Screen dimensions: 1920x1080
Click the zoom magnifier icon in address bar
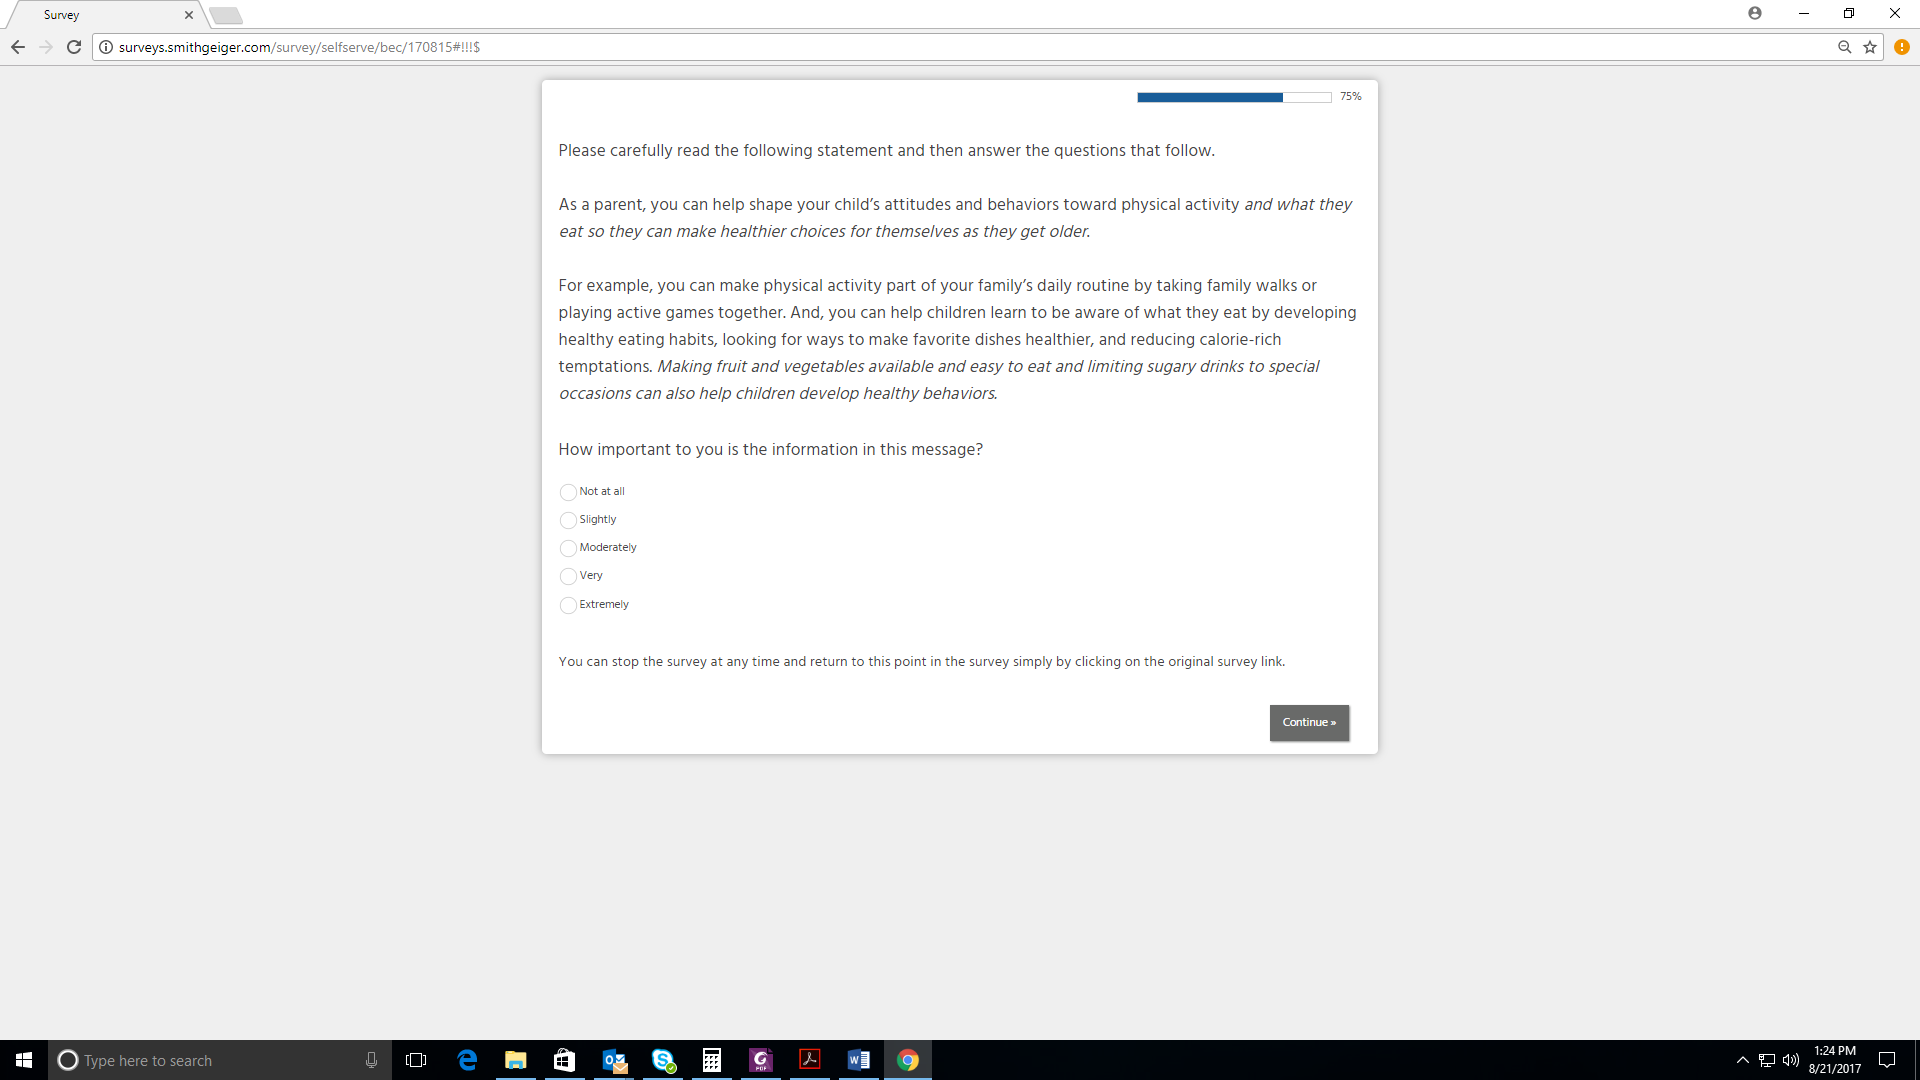[1845, 47]
